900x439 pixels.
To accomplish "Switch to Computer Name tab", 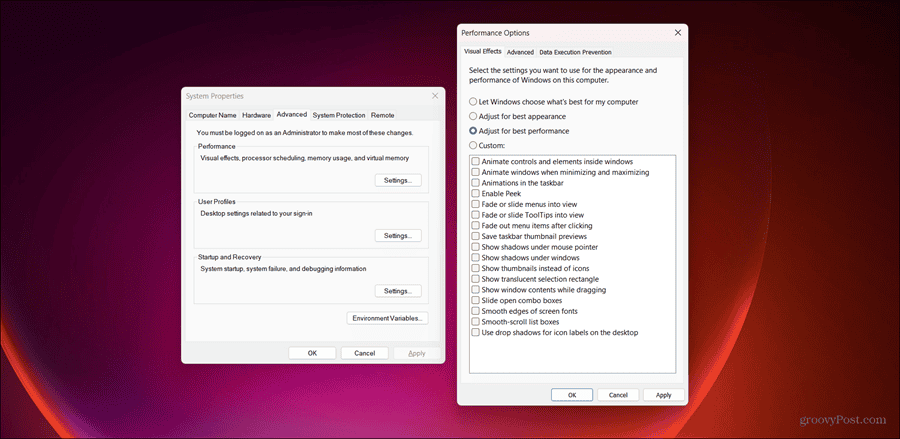I will point(212,115).
